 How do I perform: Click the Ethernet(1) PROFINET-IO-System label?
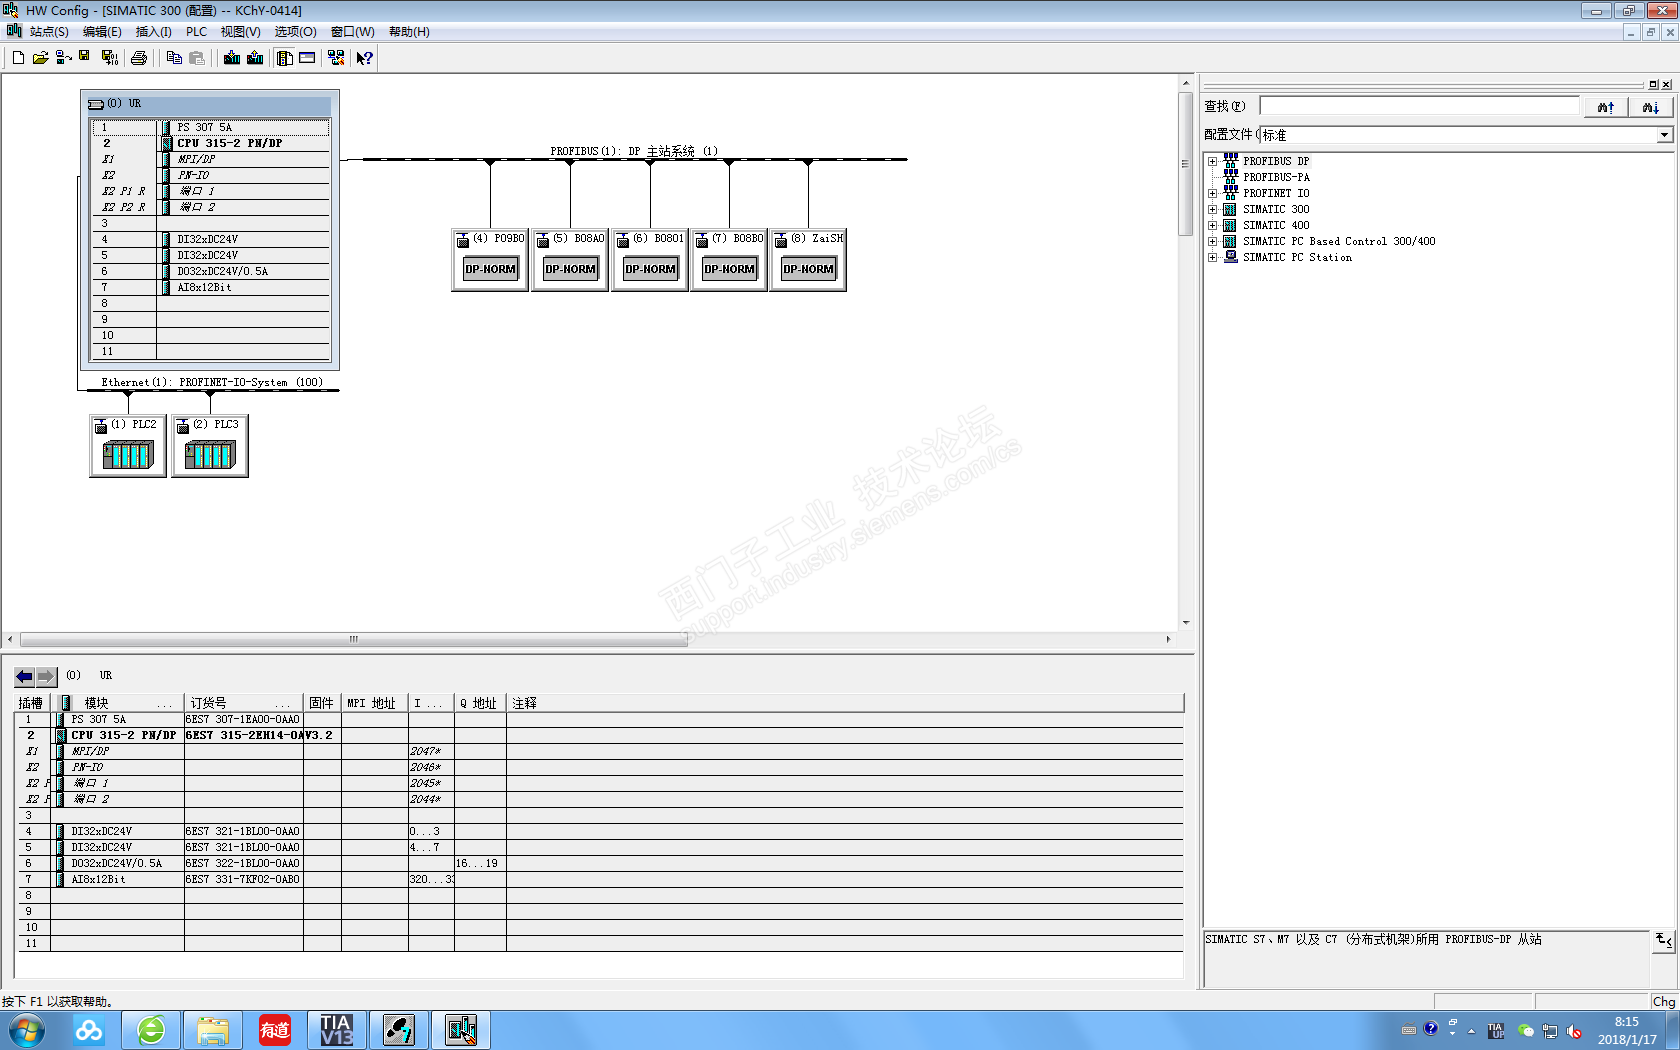(212, 382)
